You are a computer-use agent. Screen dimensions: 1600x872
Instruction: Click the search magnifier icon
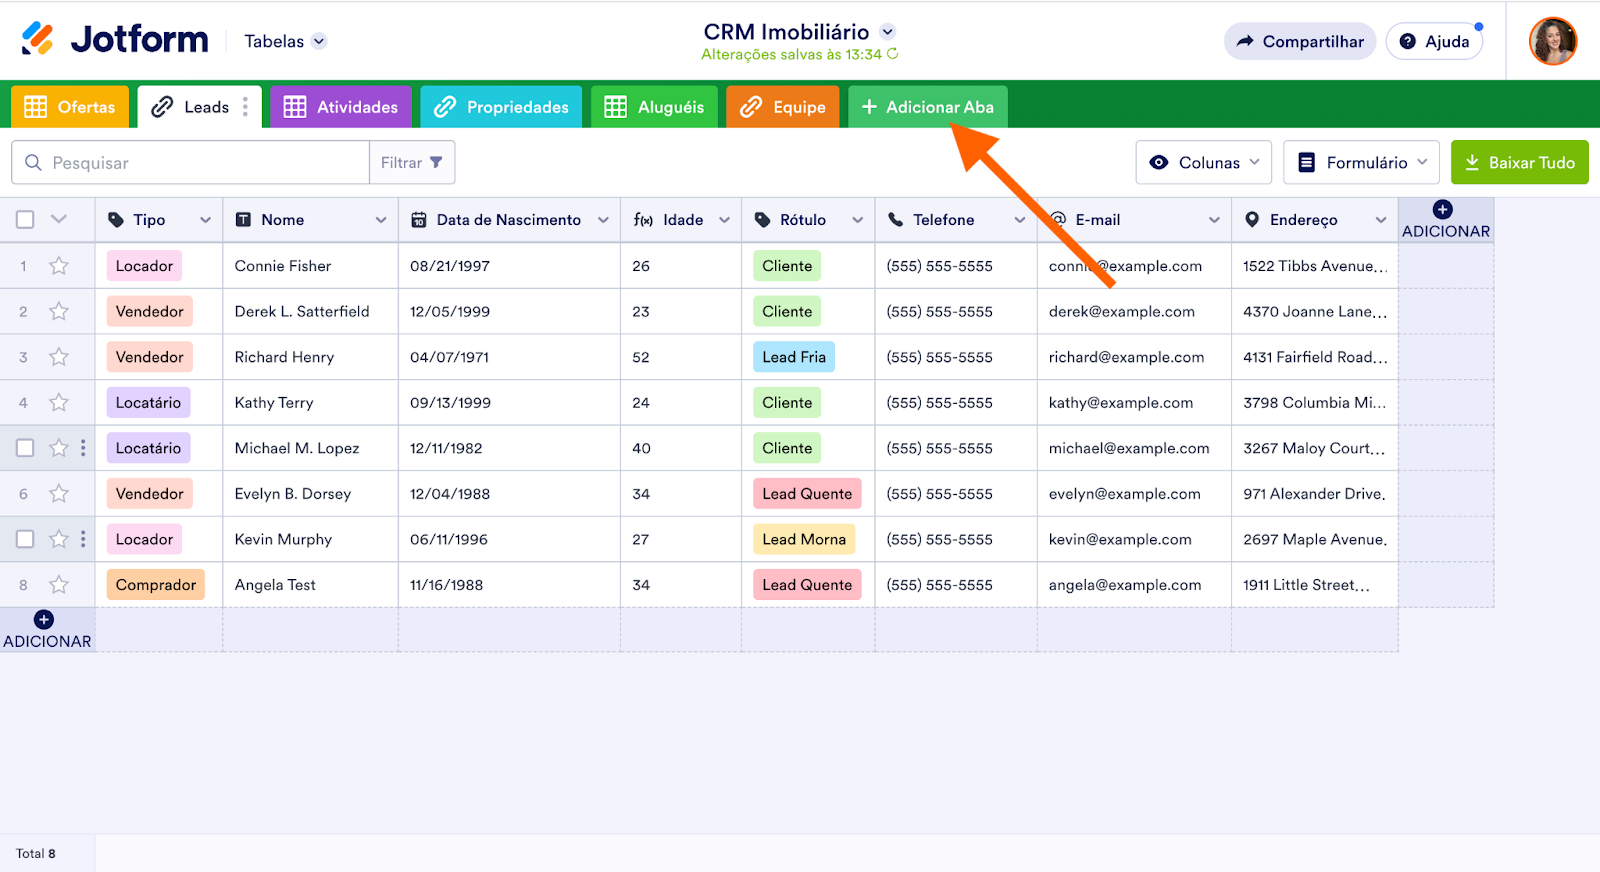pos(34,163)
